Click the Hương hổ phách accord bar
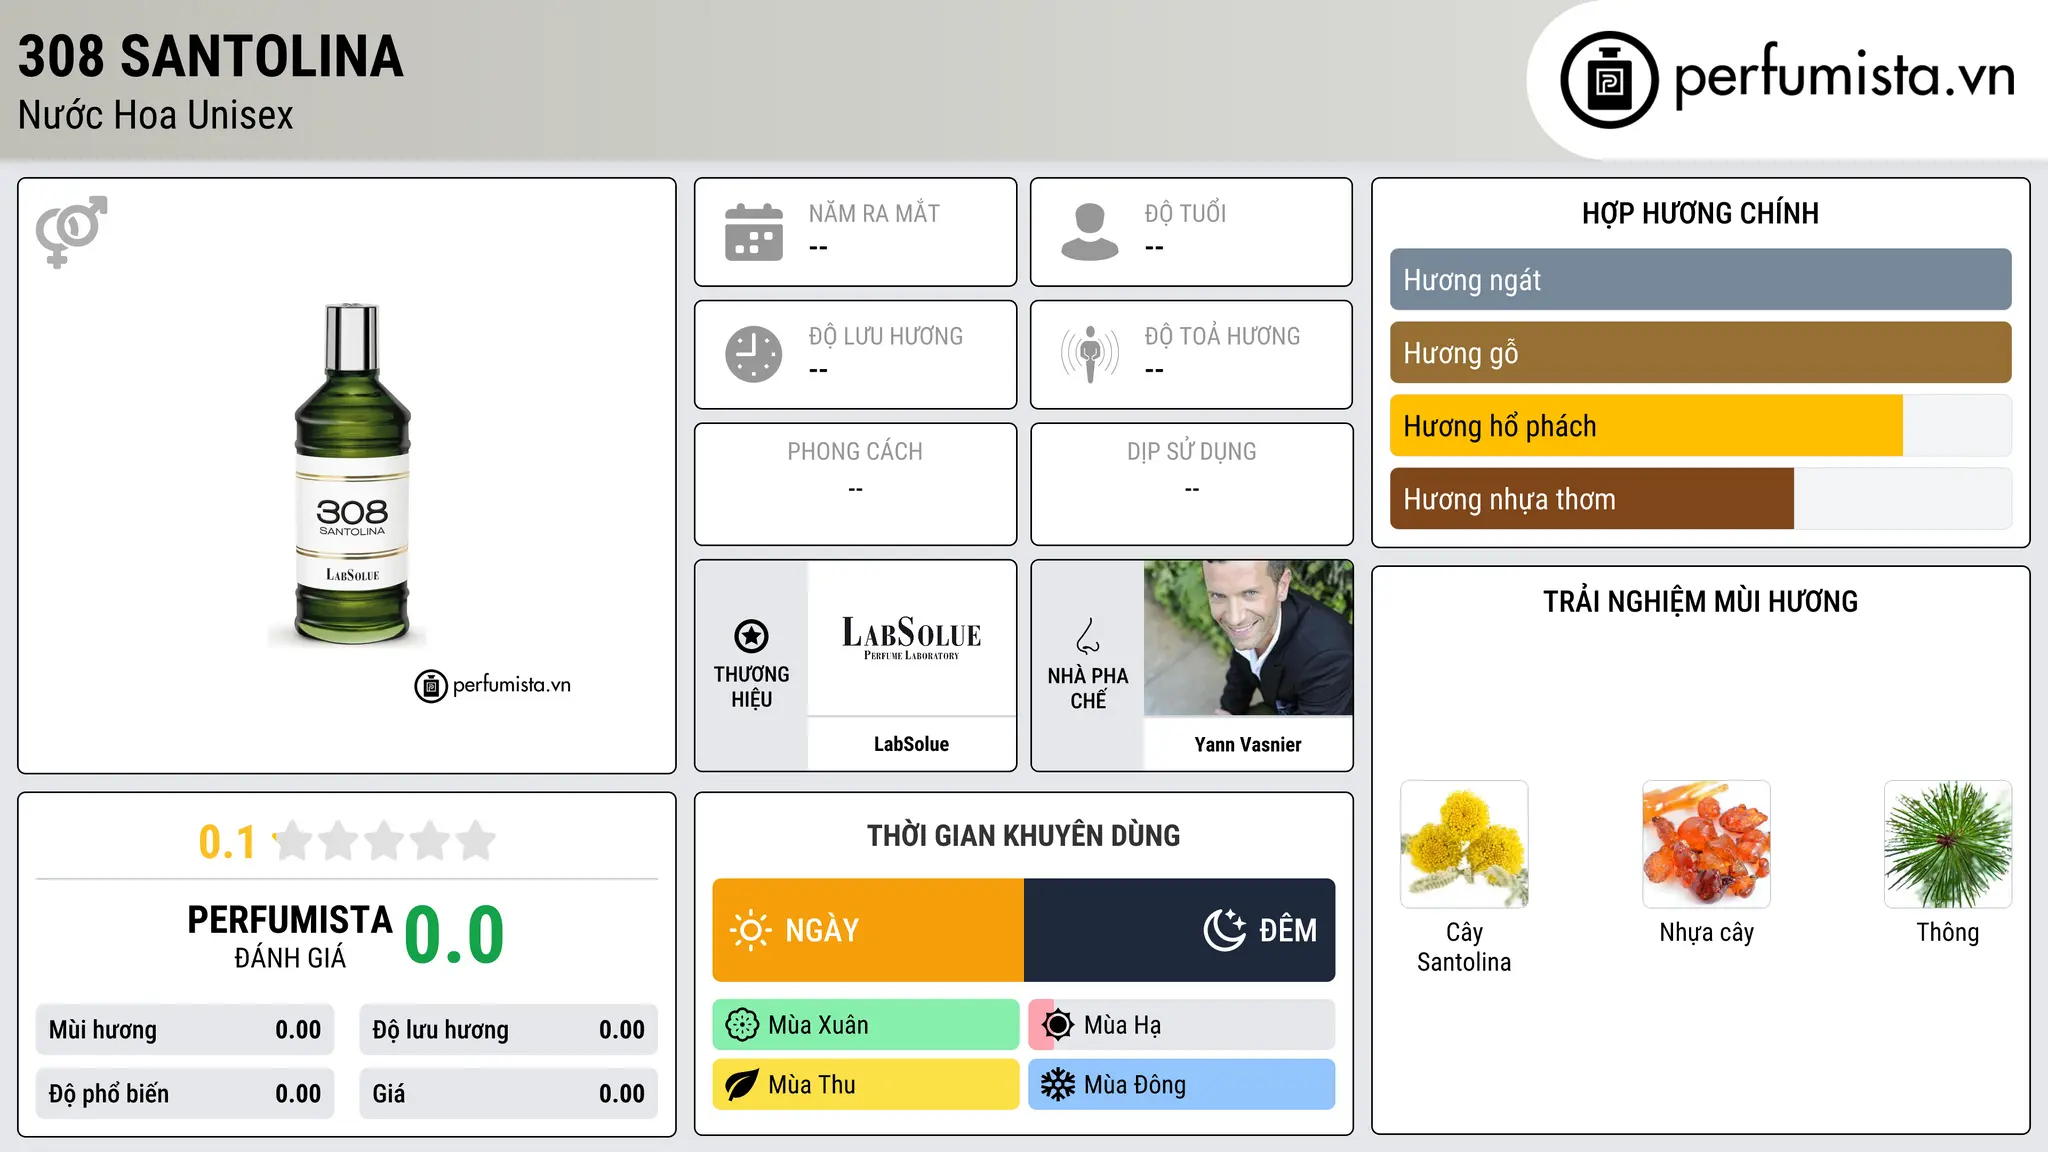The height and width of the screenshot is (1152, 2048). (1700, 426)
